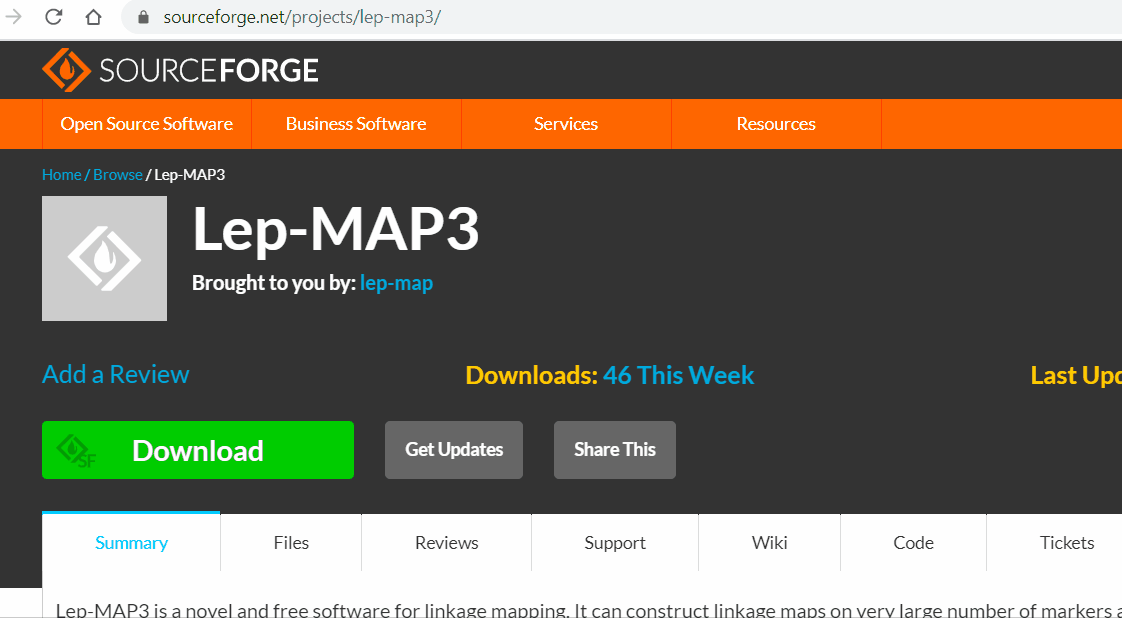Viewport: 1122px width, 618px height.
Task: Reload the page with the refresh icon
Action: click(x=54, y=16)
